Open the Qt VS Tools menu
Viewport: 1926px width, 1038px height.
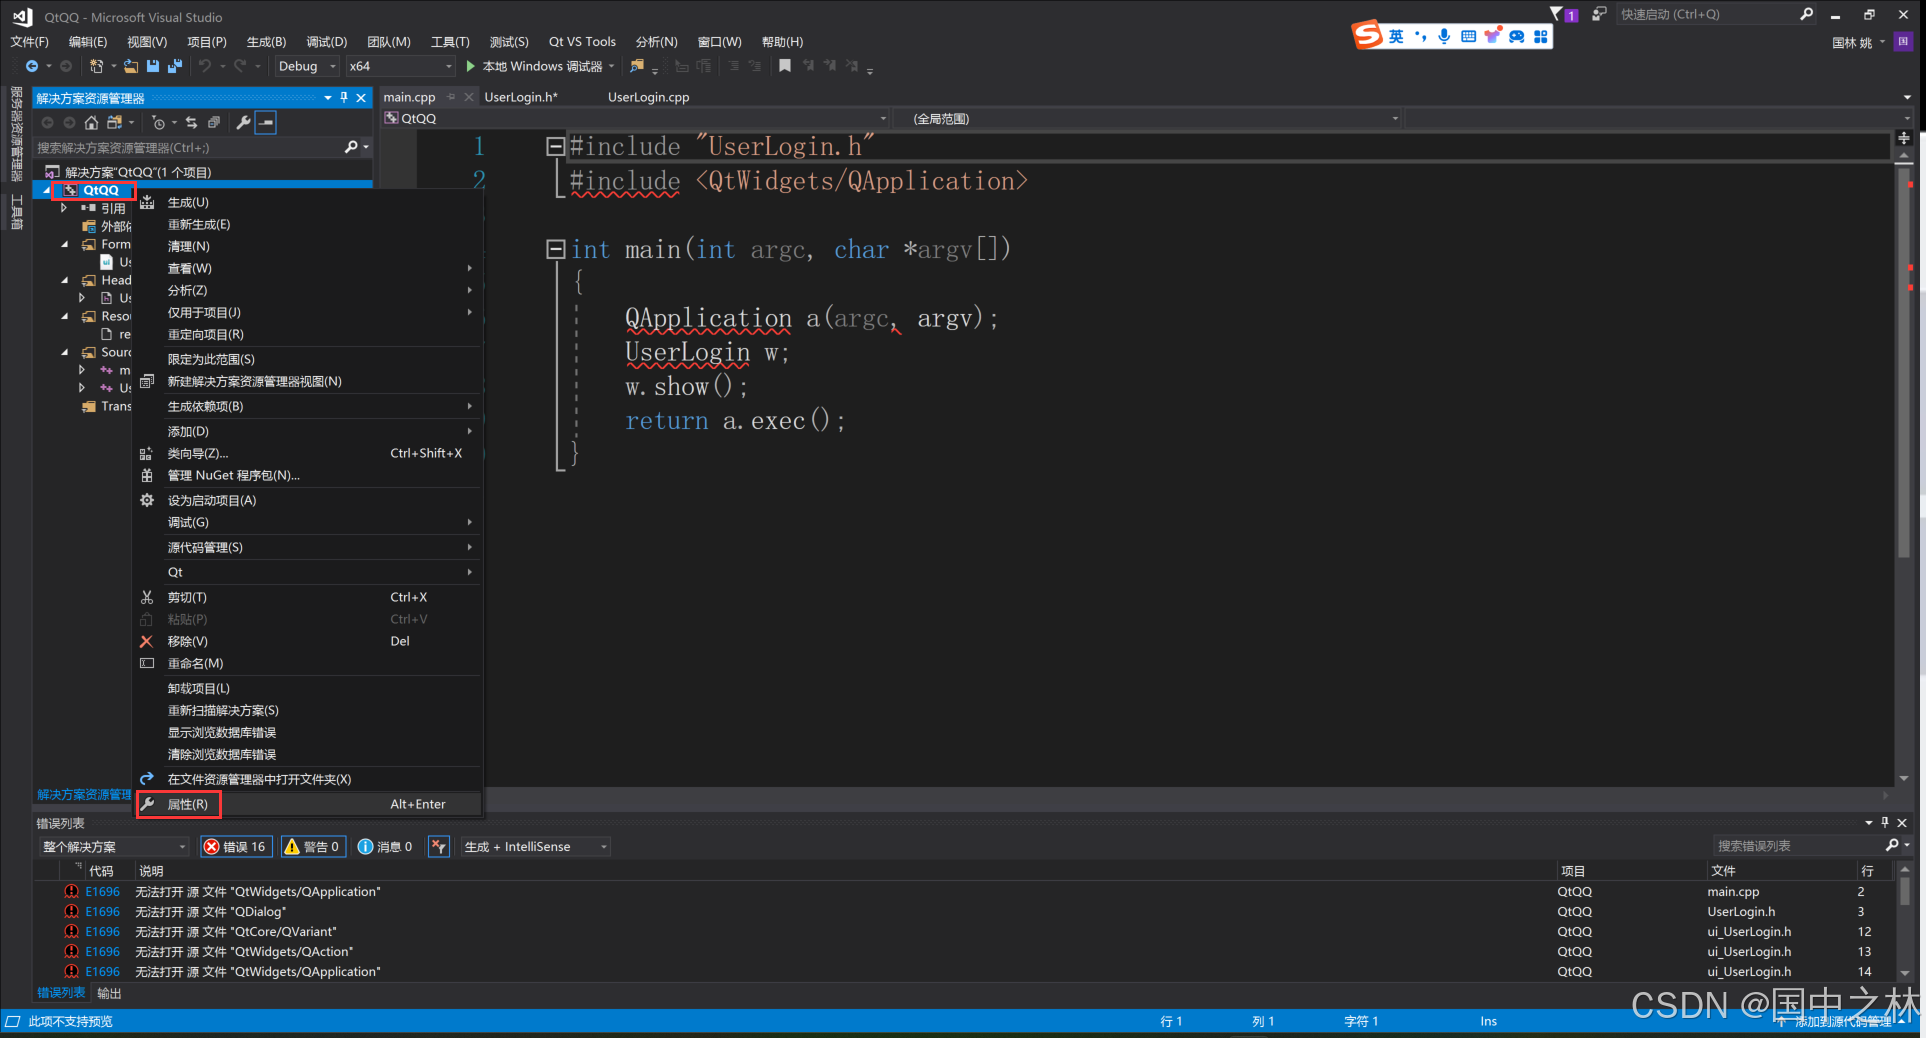[x=582, y=41]
